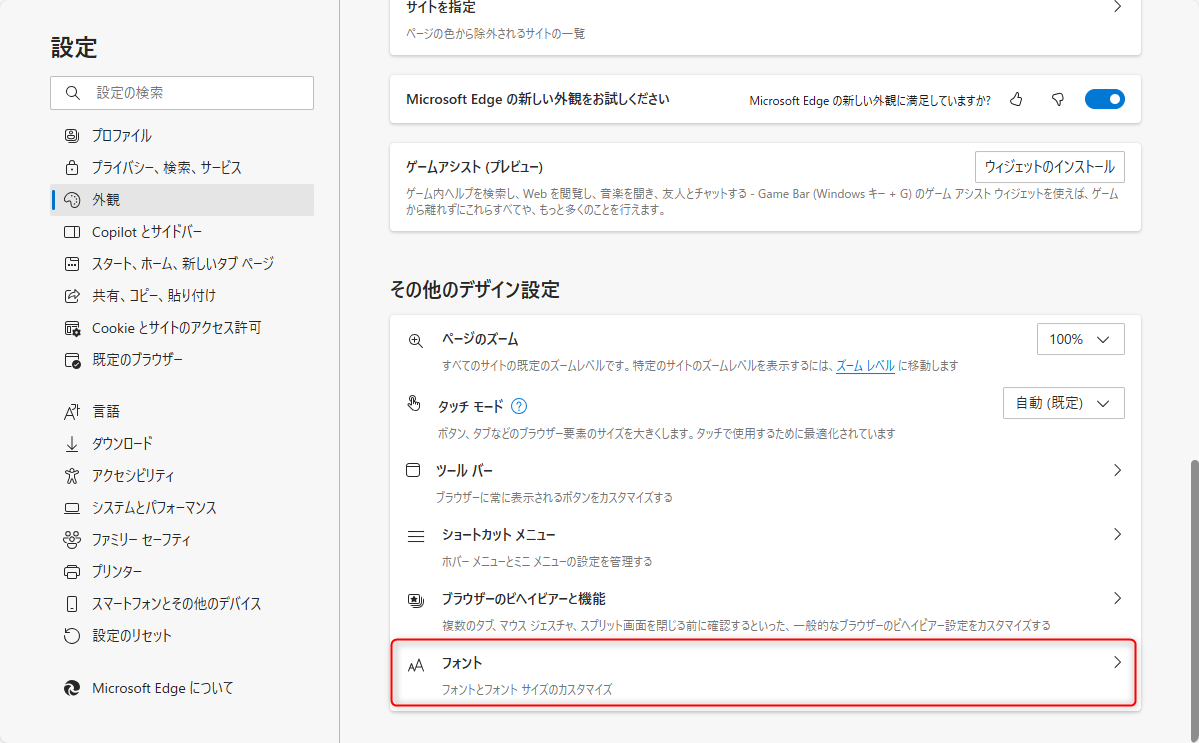Click the phone icon beside スマートフォンとその他のデバイス
The image size is (1199, 743).
click(72, 604)
